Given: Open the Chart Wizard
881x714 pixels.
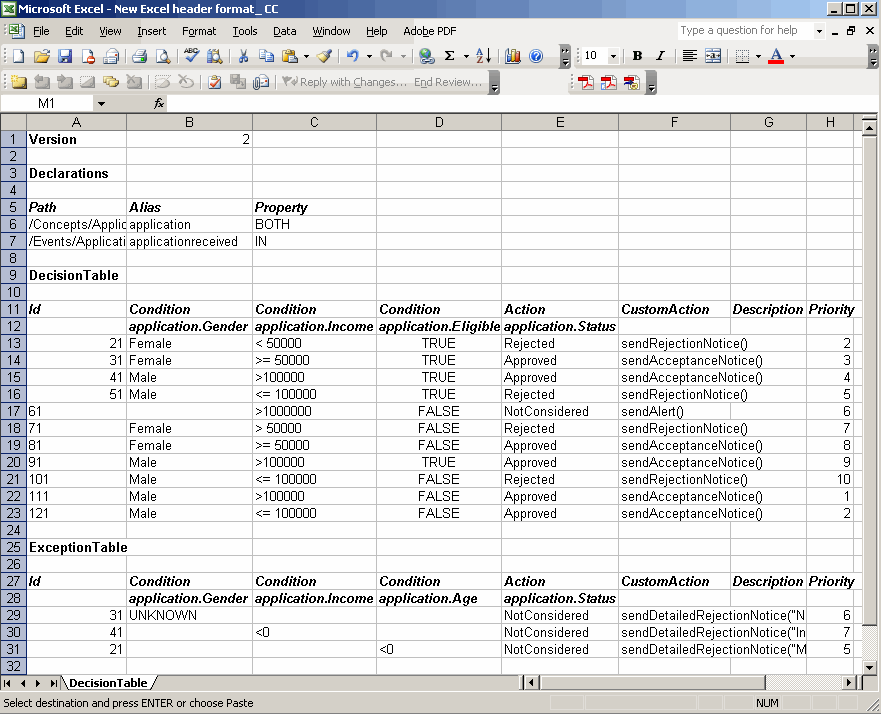Looking at the screenshot, I should click(512, 56).
